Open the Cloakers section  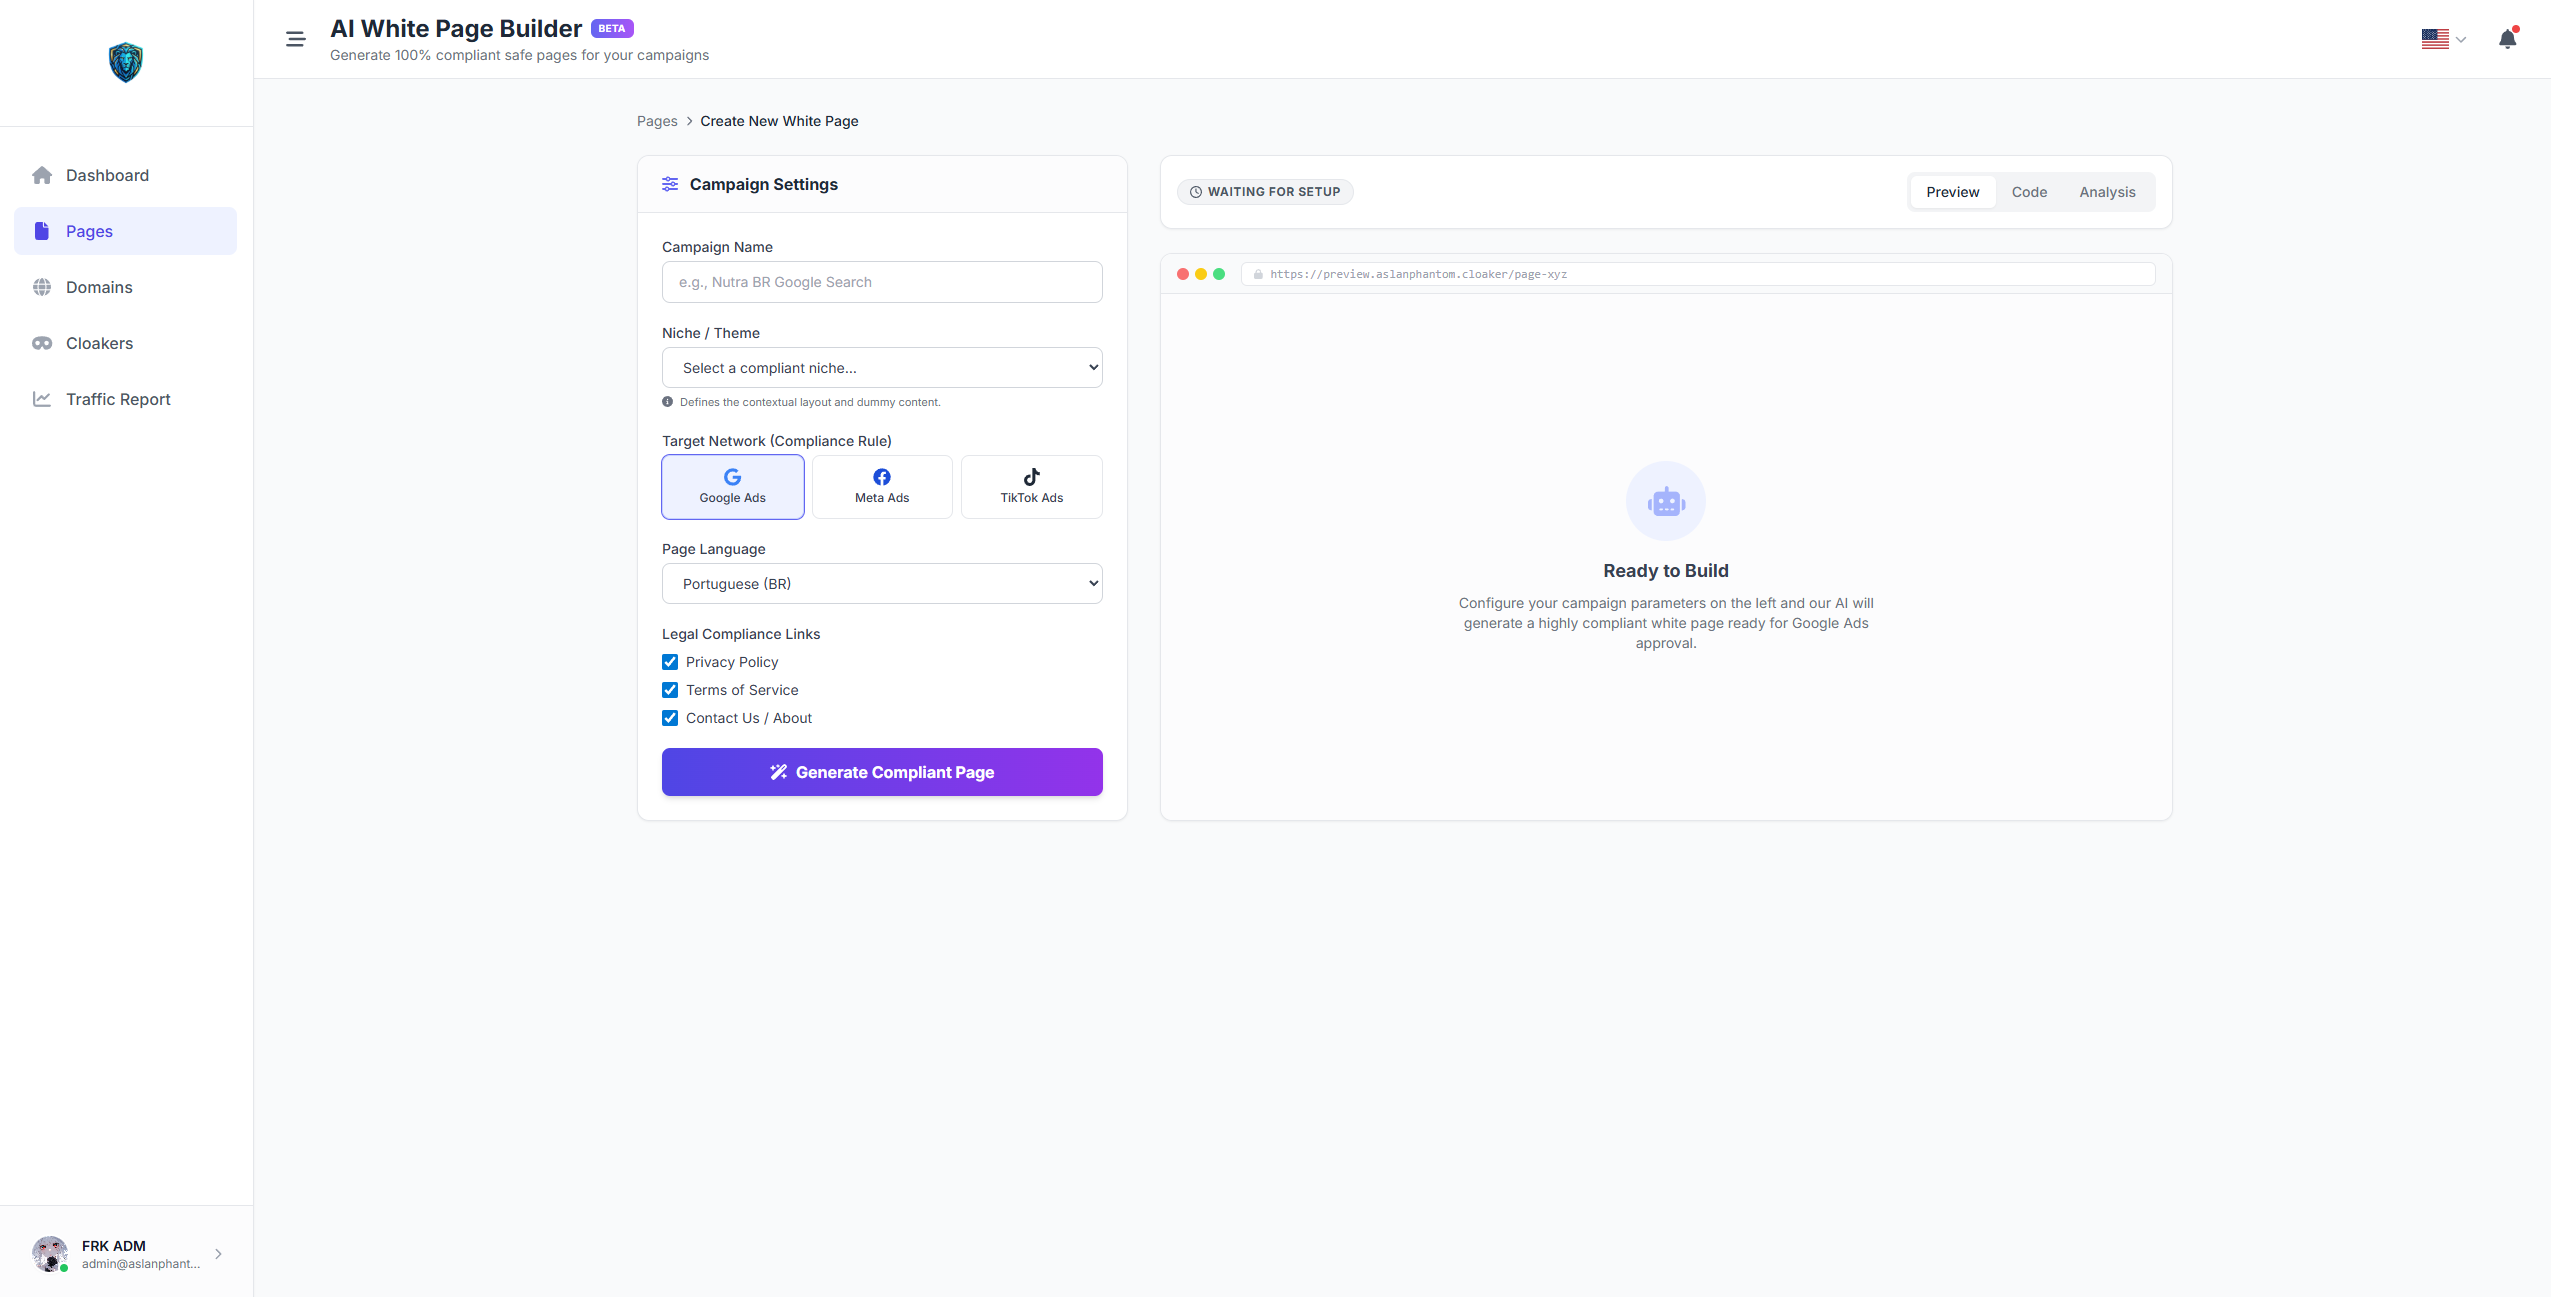(99, 343)
